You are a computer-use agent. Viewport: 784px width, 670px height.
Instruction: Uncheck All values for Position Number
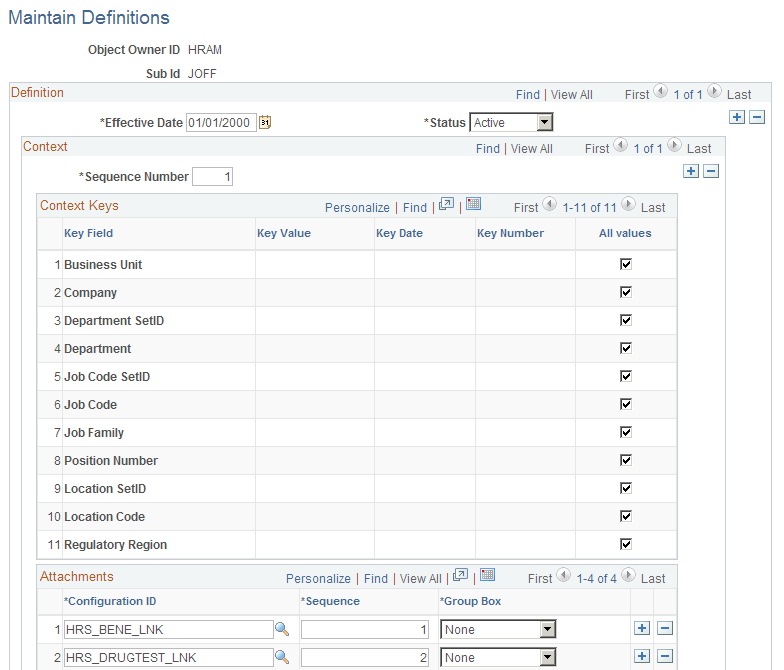point(626,460)
